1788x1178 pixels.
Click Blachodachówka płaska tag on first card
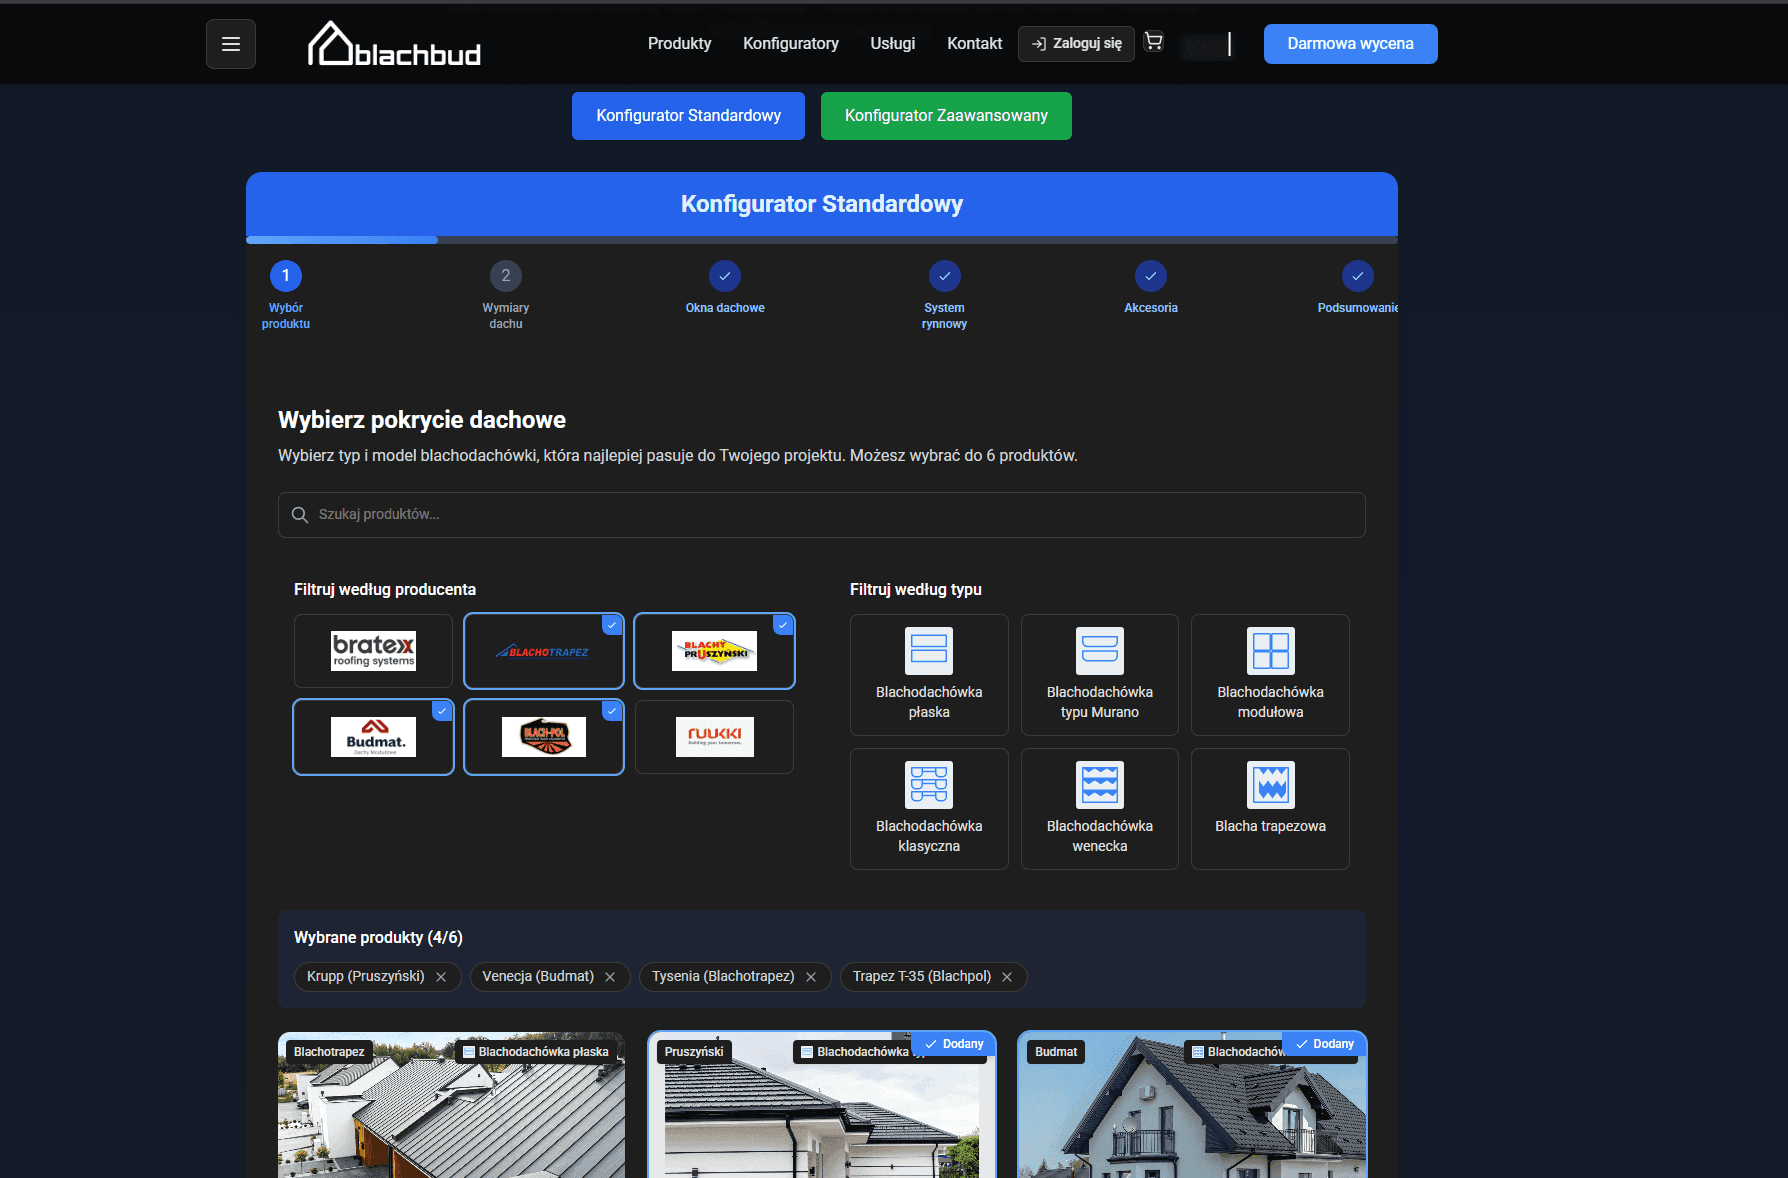[536, 1052]
